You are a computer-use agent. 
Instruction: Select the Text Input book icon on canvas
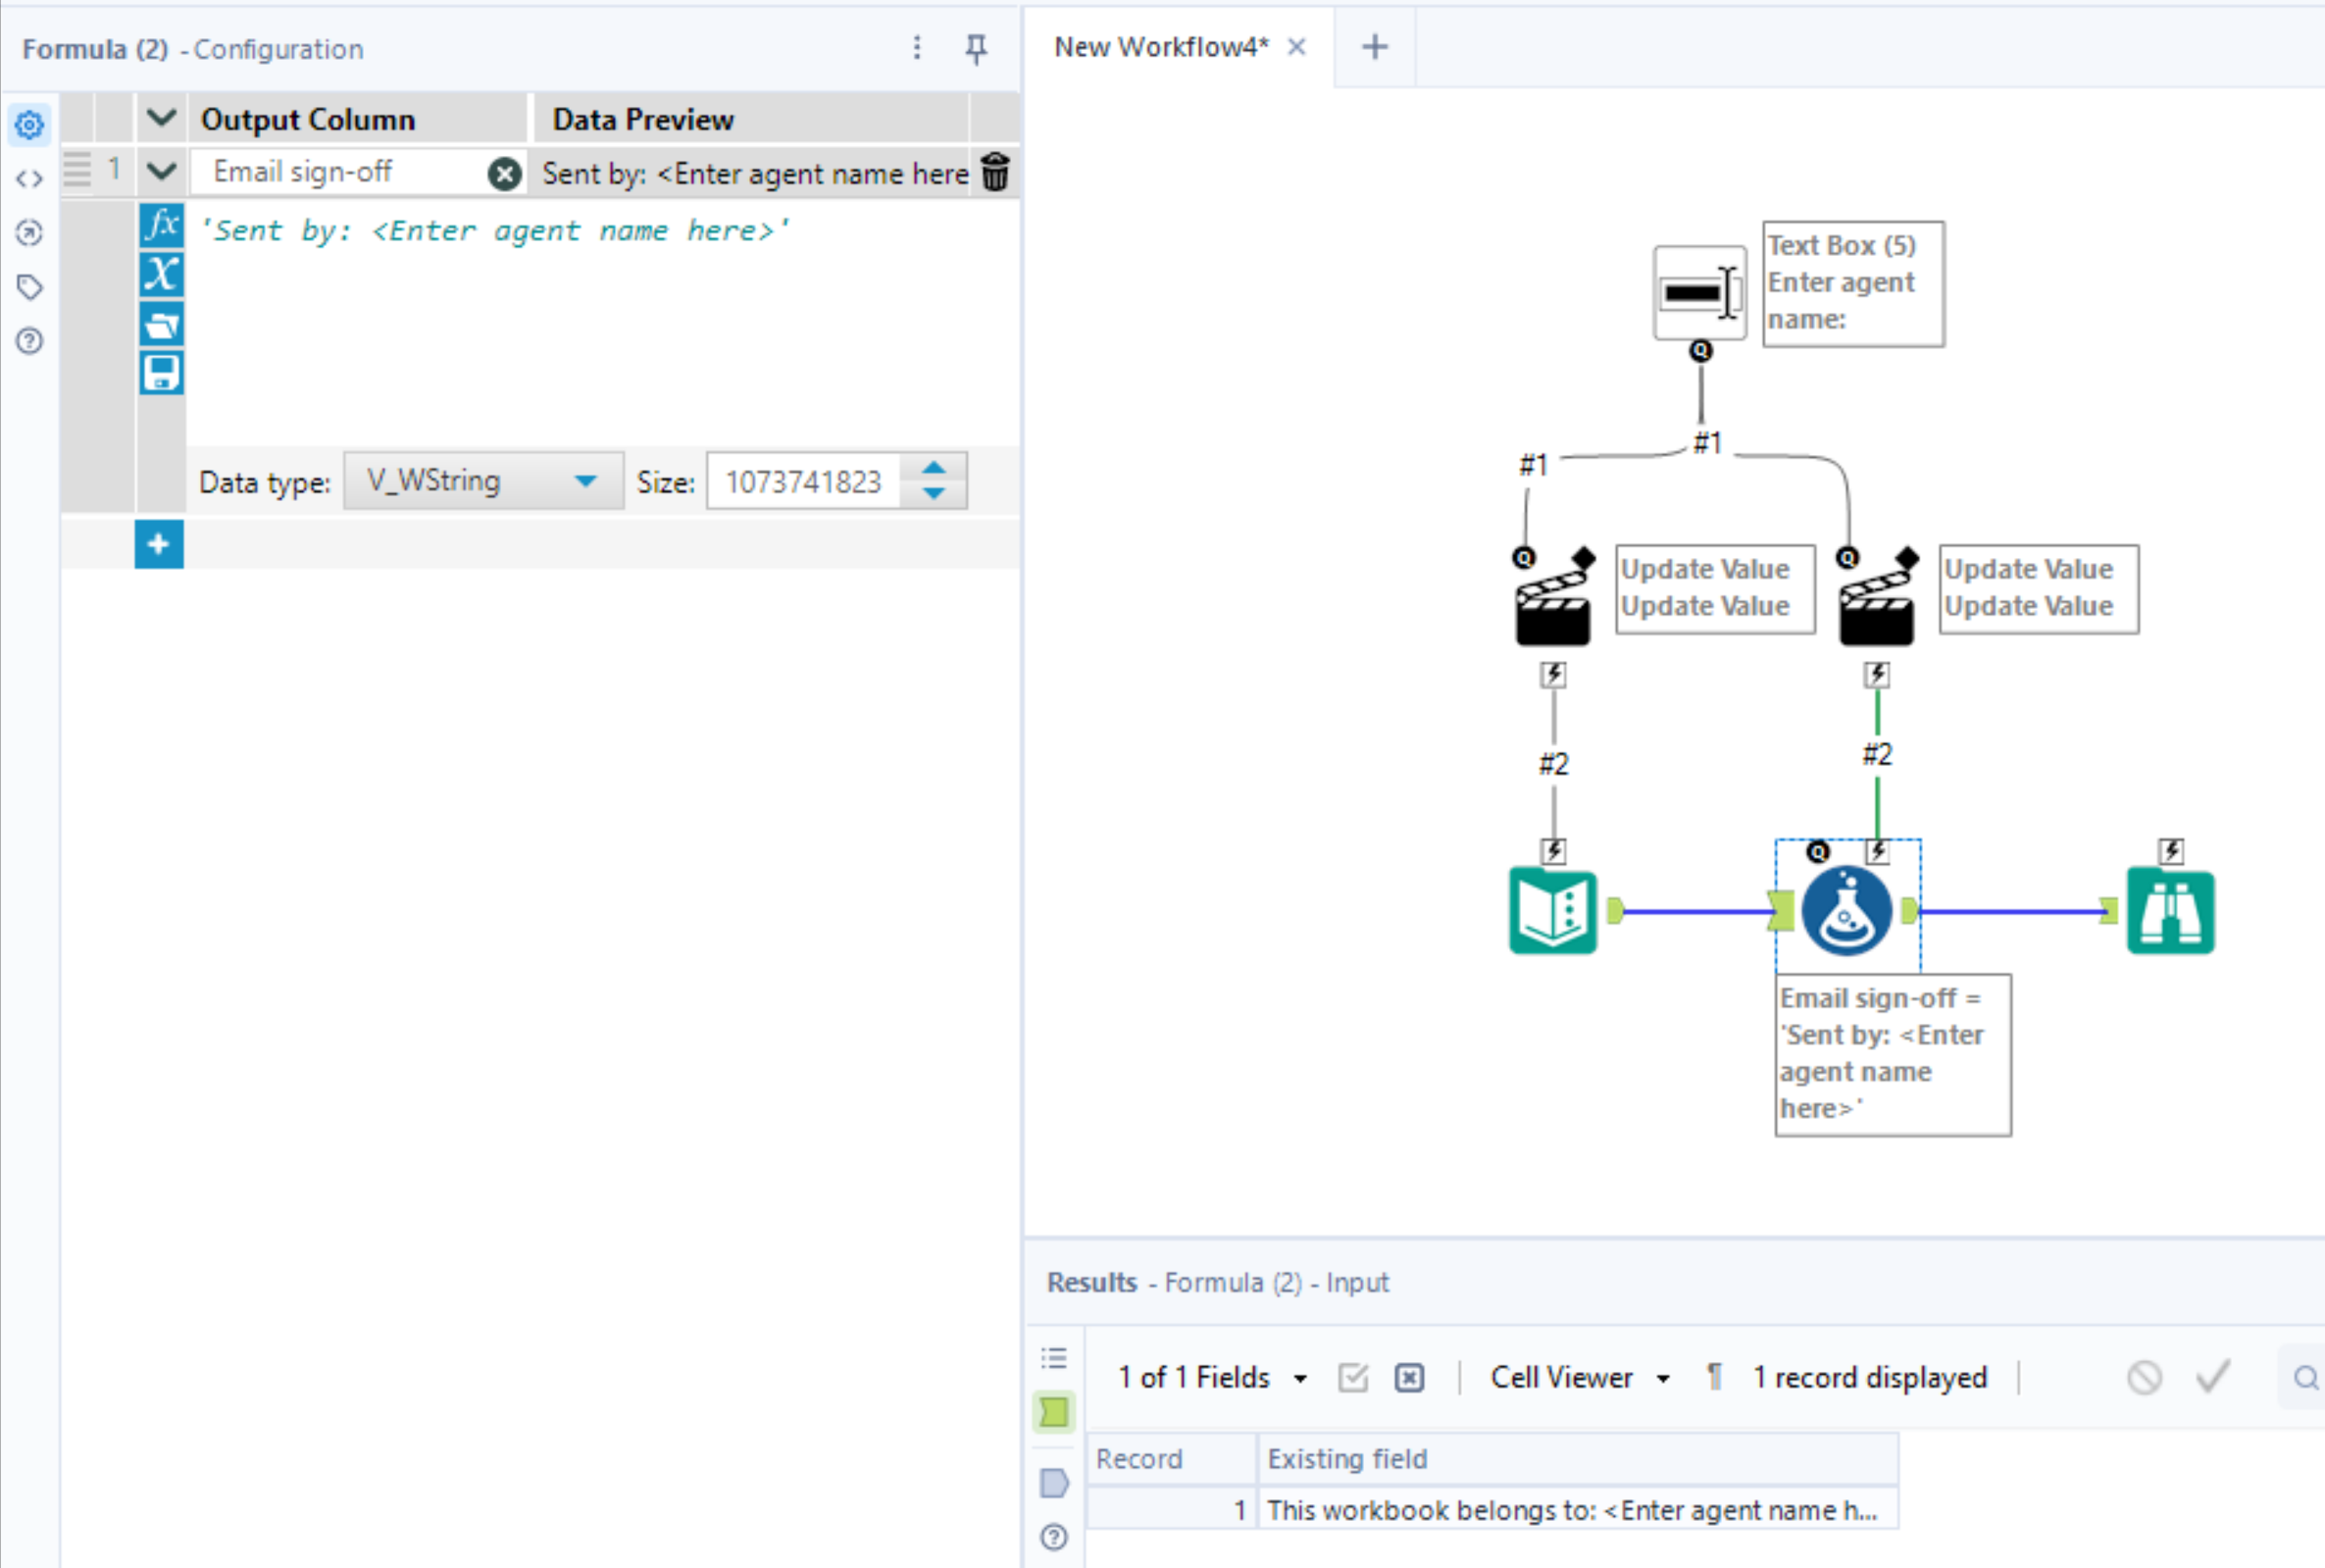tap(1553, 910)
